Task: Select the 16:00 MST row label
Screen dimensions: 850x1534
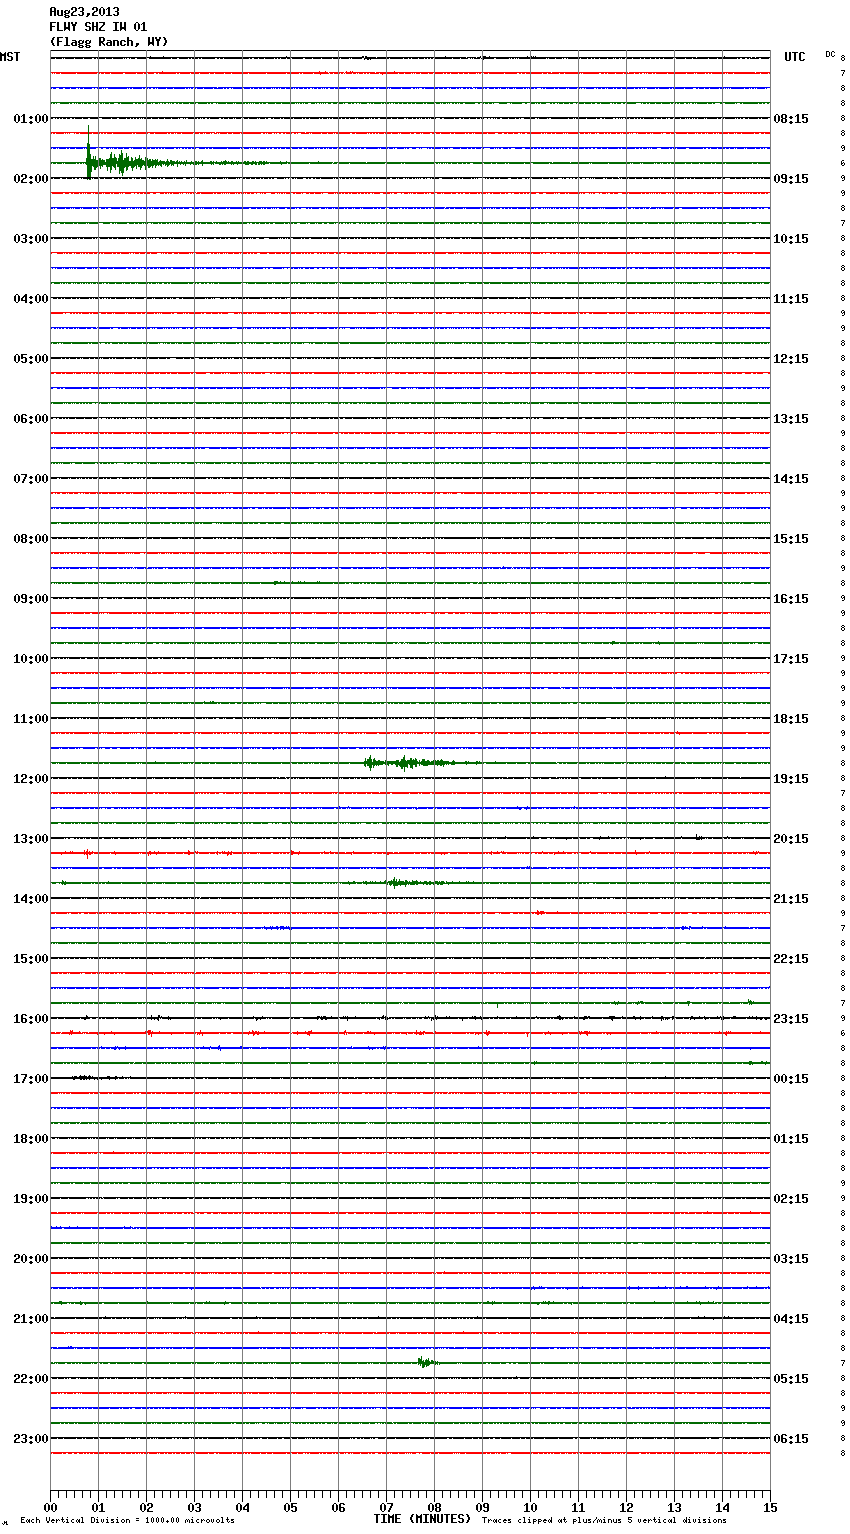Action: [x=31, y=1019]
